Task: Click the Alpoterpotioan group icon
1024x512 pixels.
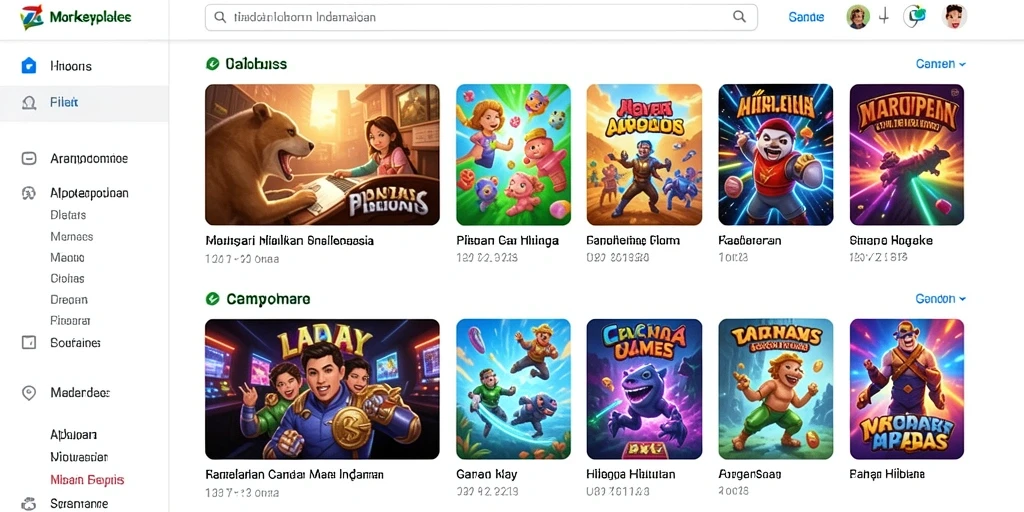Action: click(29, 193)
